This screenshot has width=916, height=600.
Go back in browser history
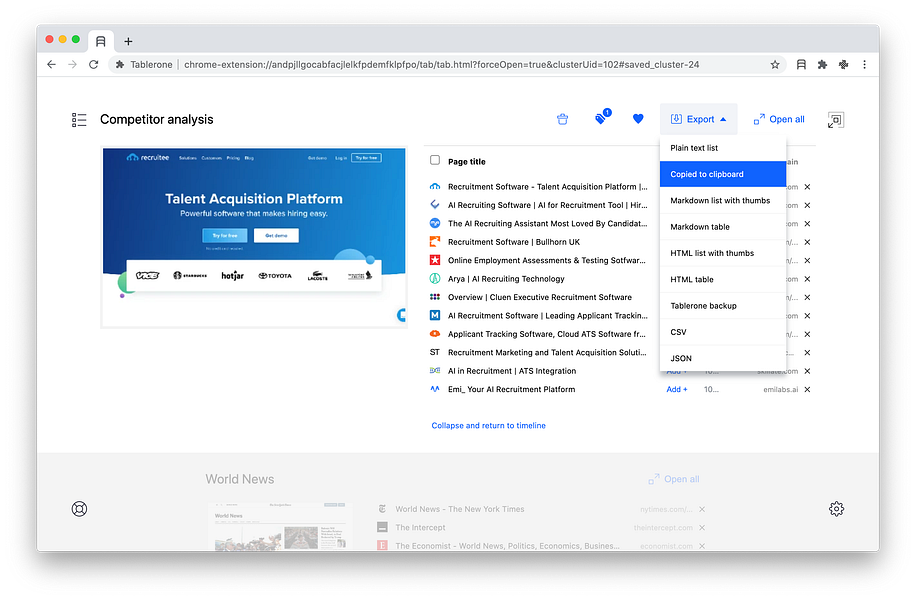(x=51, y=64)
